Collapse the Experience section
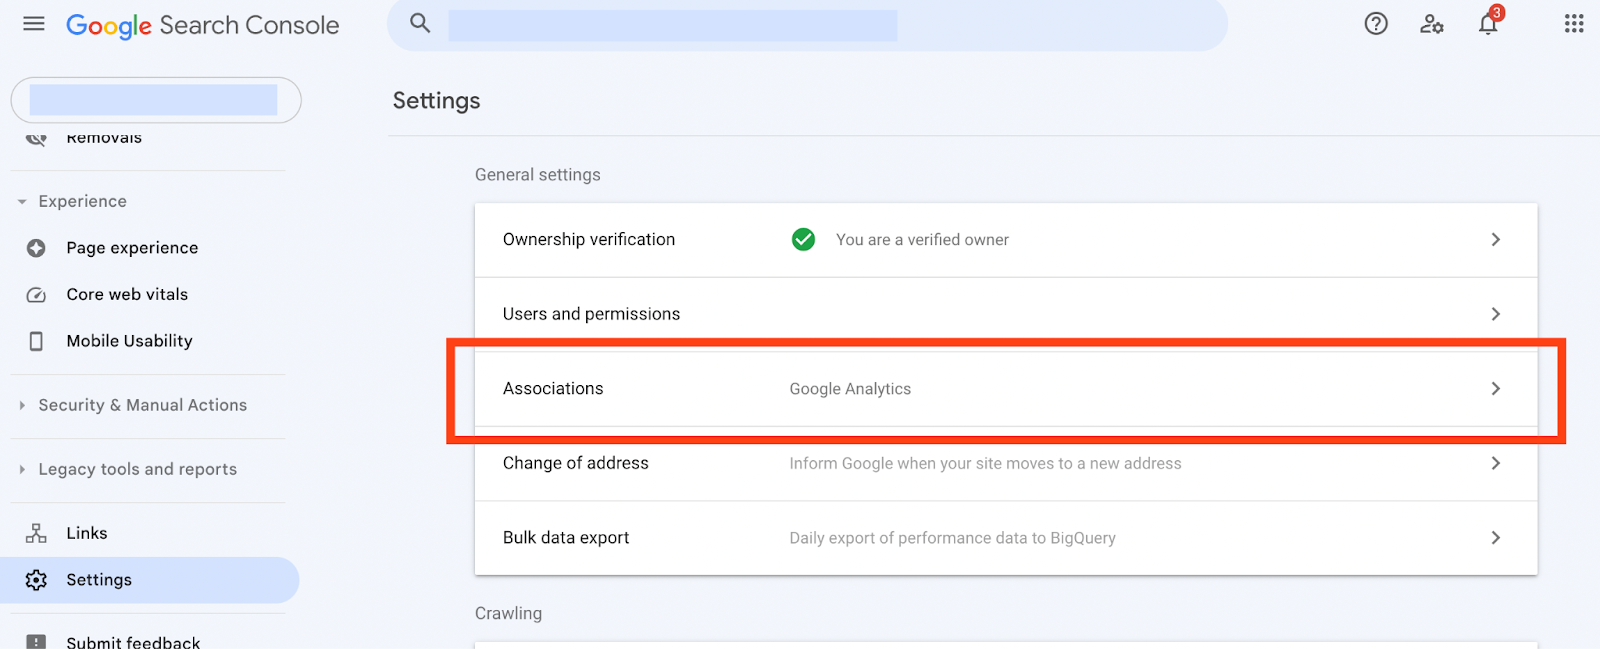Viewport: 1600px width, 649px height. click(x=22, y=202)
